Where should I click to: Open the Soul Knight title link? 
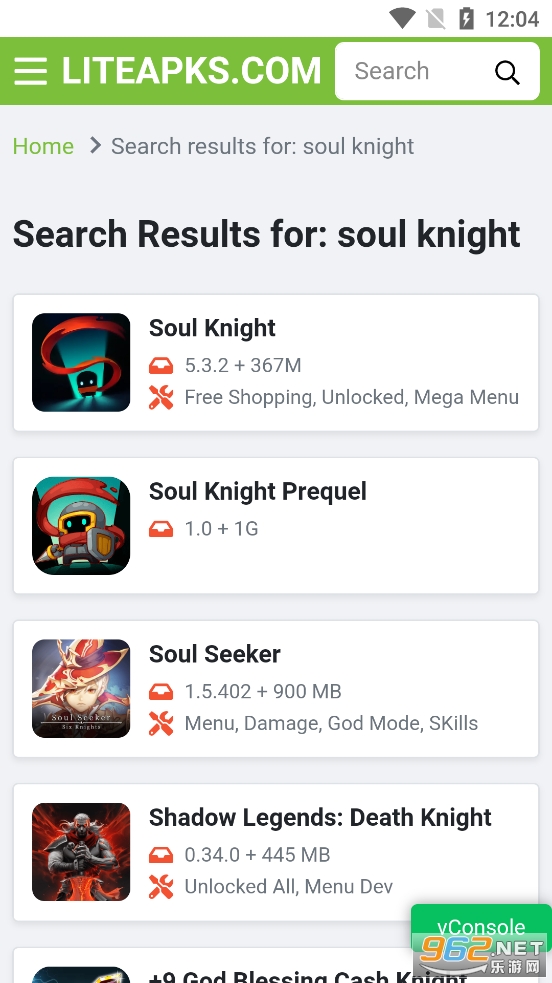(x=212, y=328)
